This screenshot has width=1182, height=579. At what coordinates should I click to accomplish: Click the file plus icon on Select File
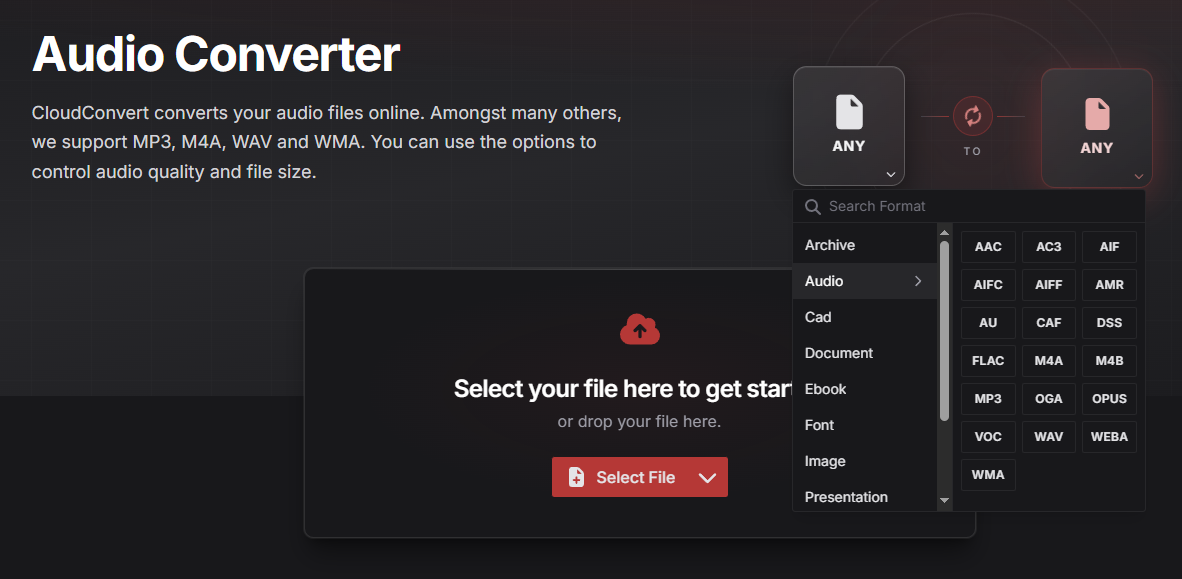tap(576, 477)
